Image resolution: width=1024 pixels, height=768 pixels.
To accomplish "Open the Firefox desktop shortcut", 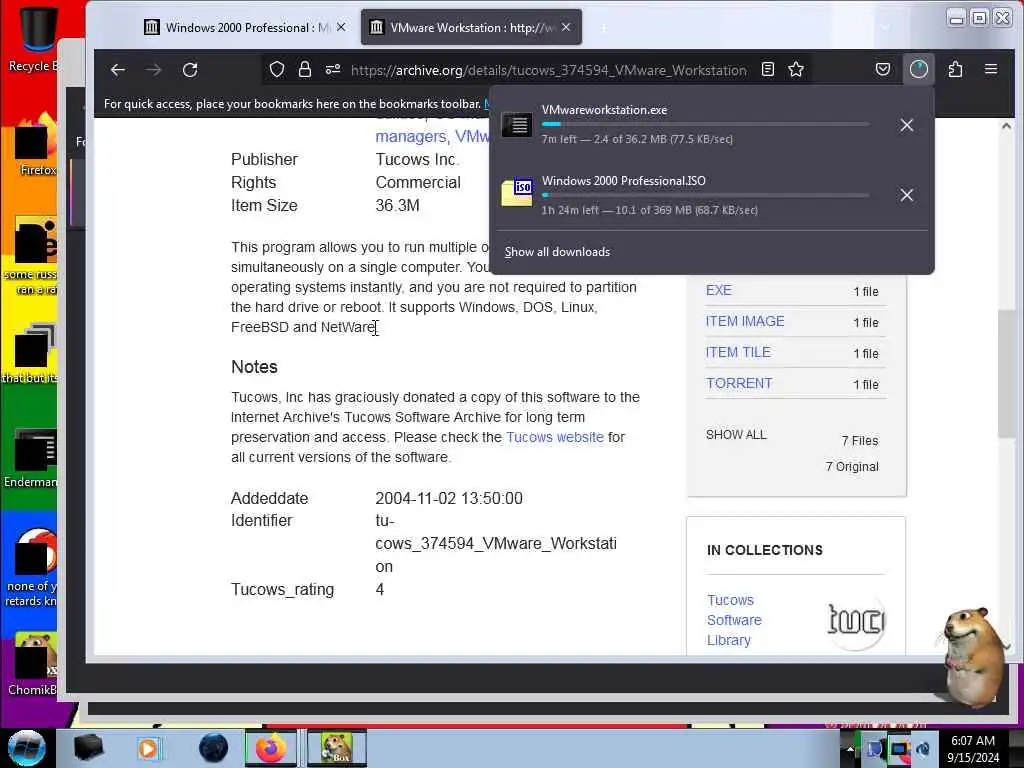I will click(34, 145).
